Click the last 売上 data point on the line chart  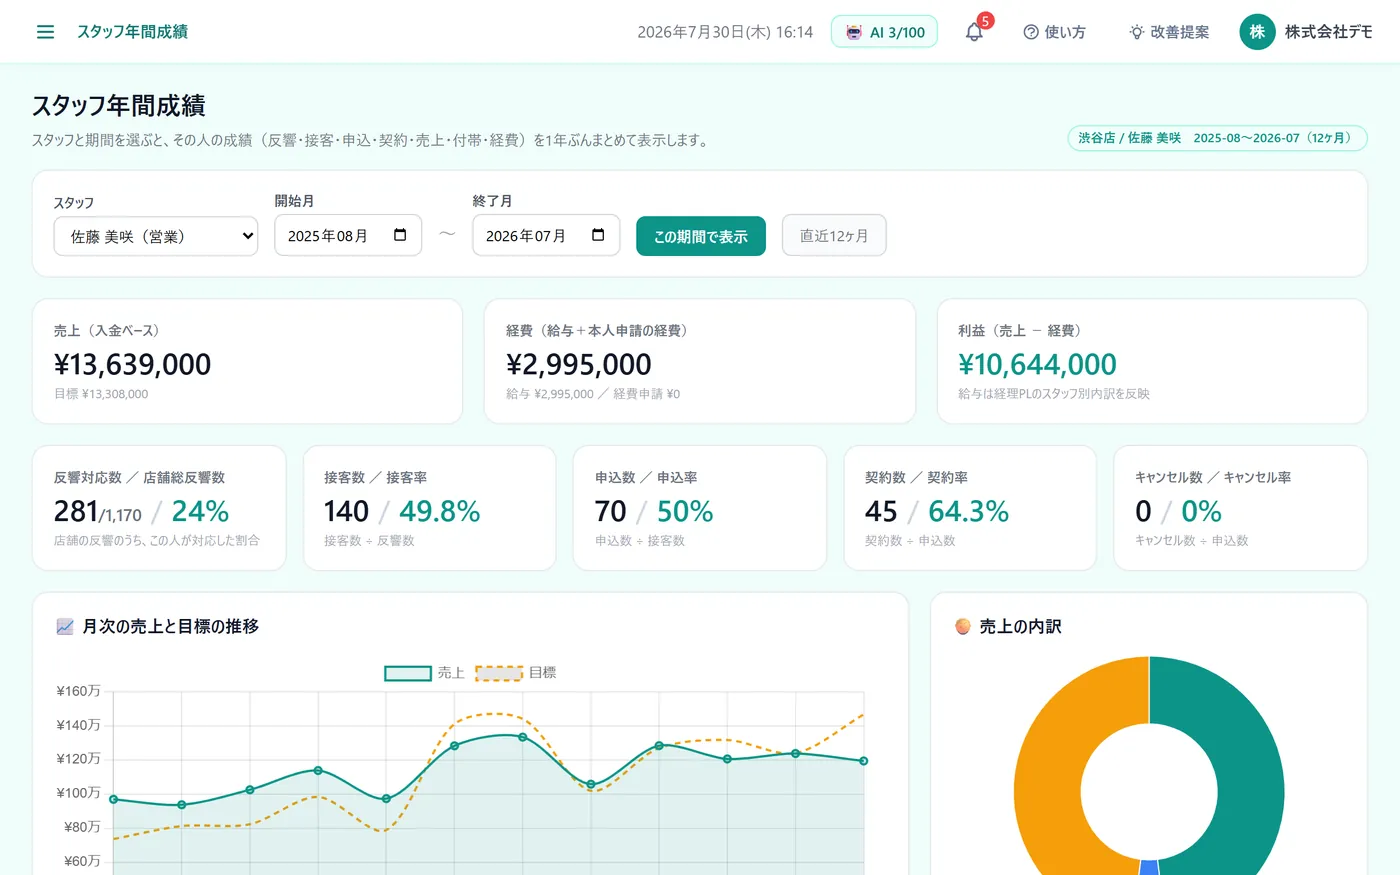(864, 761)
